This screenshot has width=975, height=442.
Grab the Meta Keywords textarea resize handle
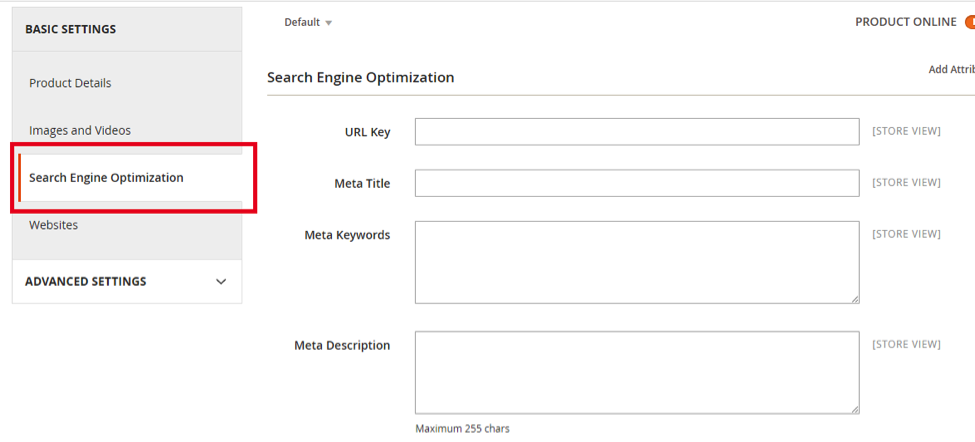(855, 299)
